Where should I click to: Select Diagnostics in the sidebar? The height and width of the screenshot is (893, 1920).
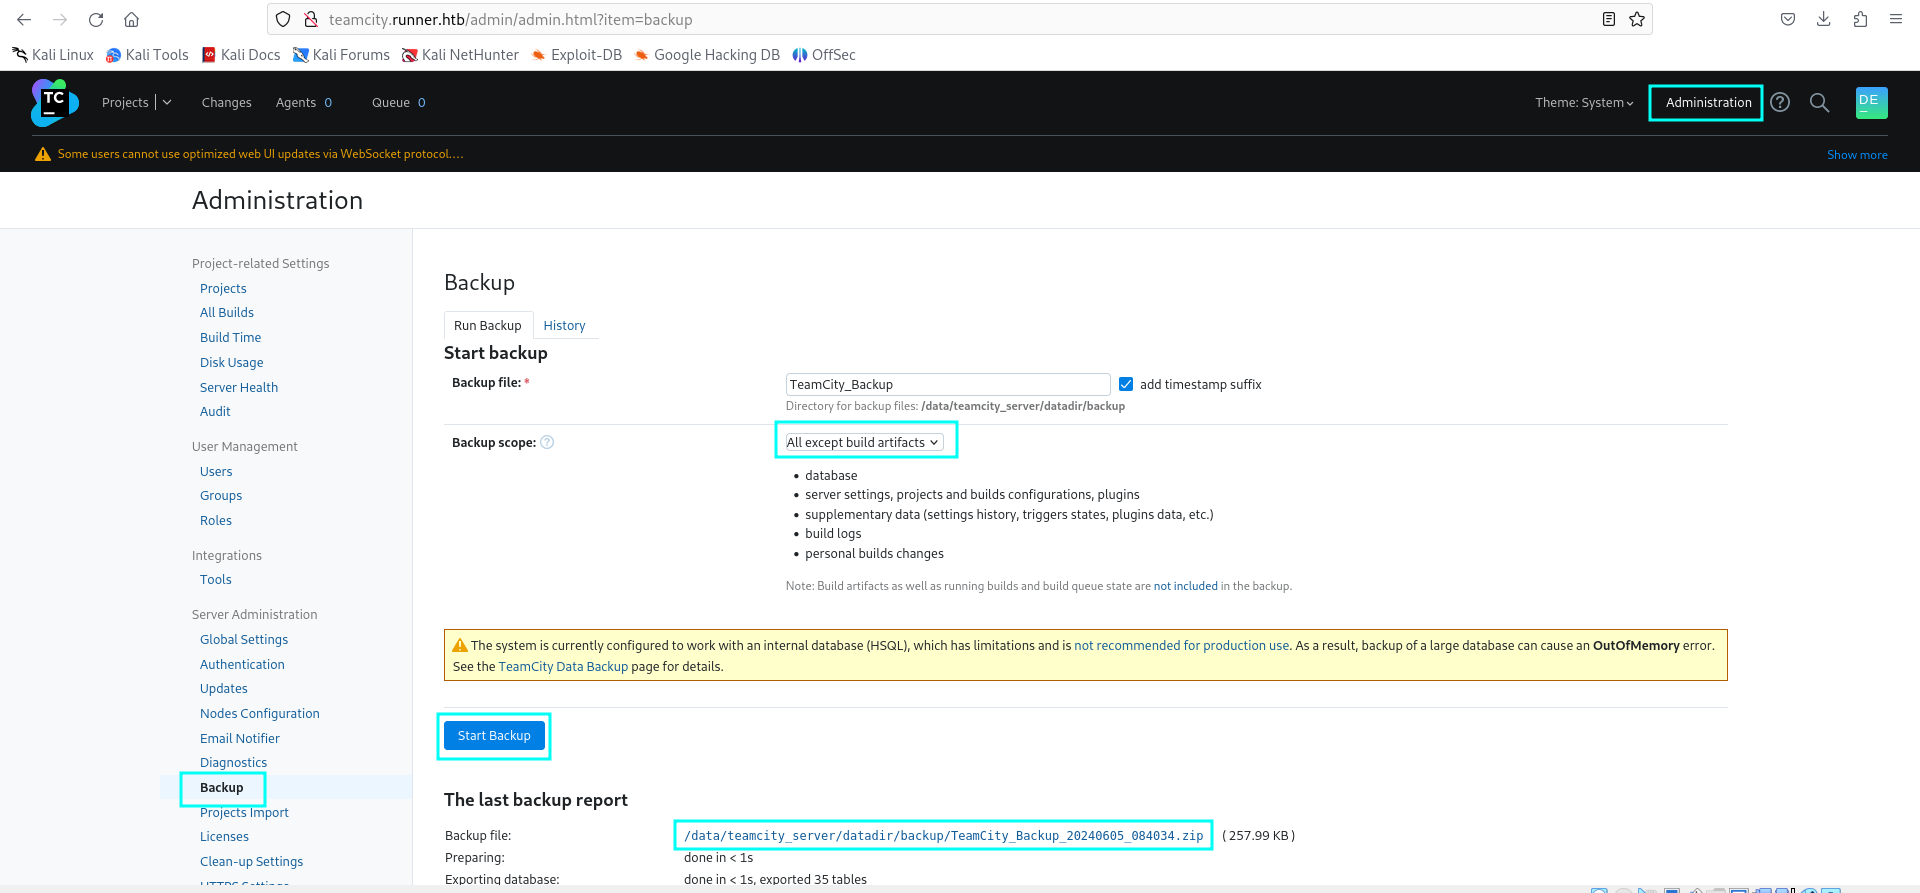(233, 763)
